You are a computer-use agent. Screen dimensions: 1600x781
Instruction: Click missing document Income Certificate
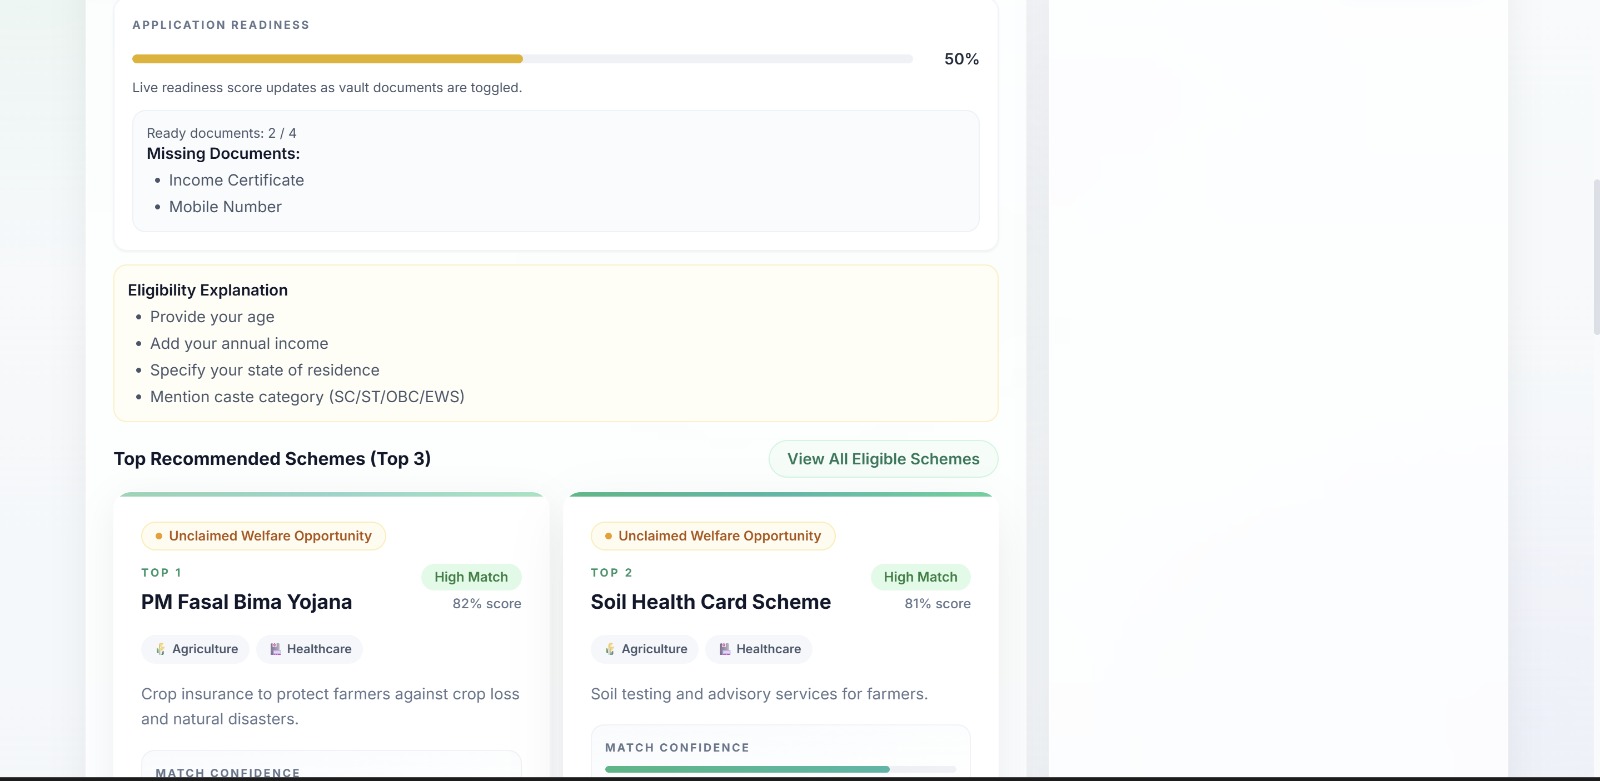click(x=236, y=180)
